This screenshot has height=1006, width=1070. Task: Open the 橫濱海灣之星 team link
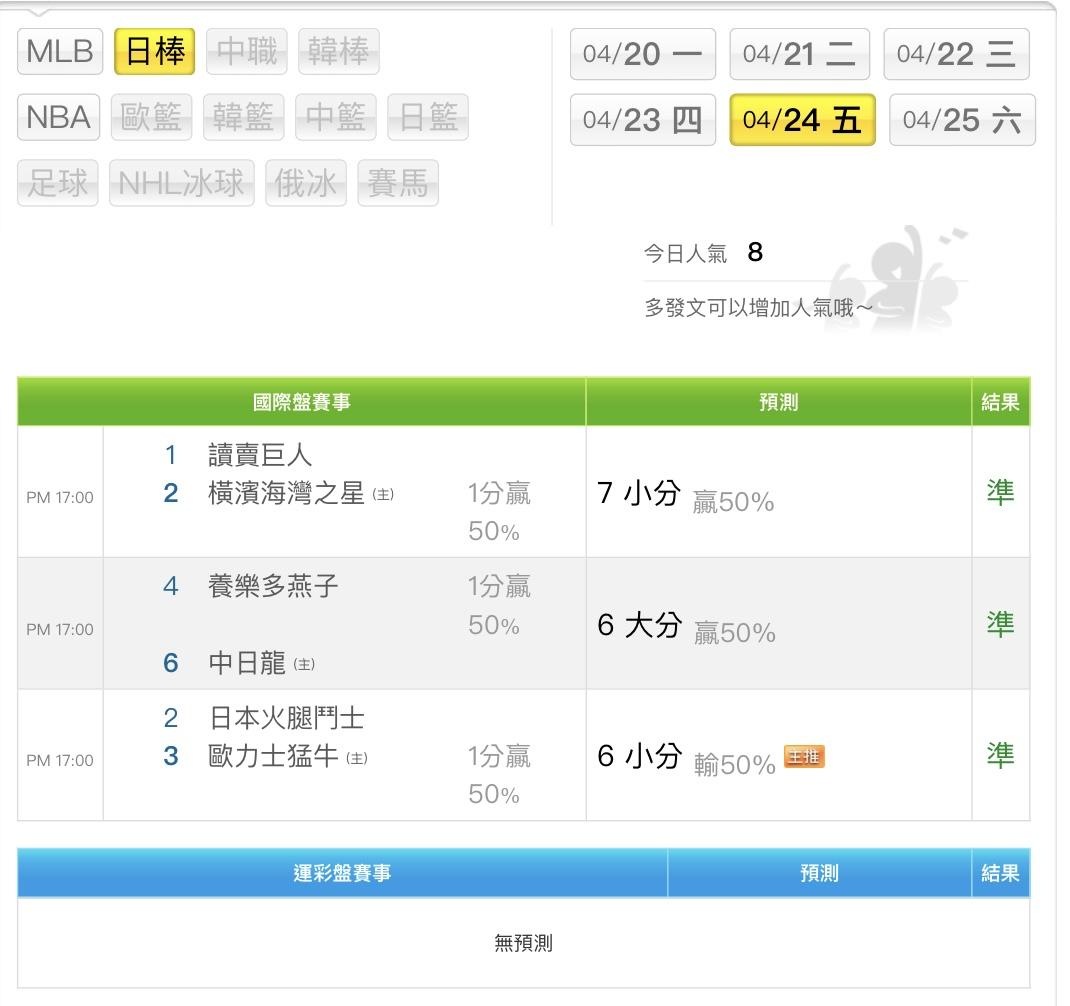[286, 493]
